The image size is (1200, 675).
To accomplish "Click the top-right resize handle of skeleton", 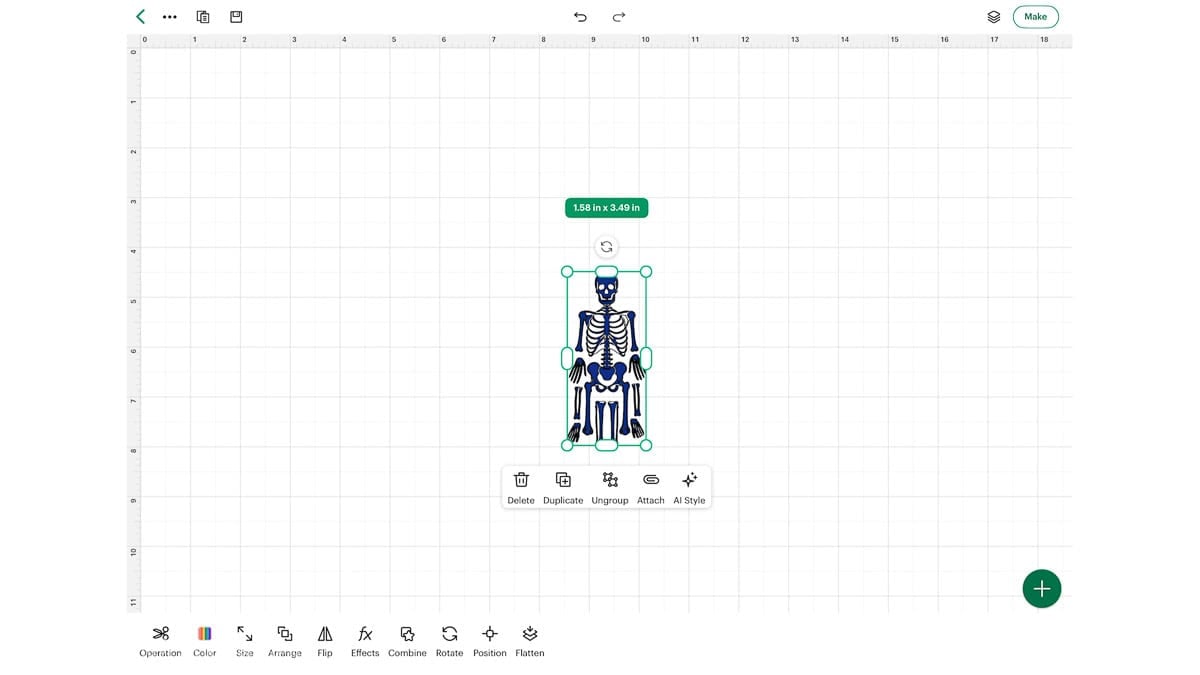I will [x=646, y=272].
